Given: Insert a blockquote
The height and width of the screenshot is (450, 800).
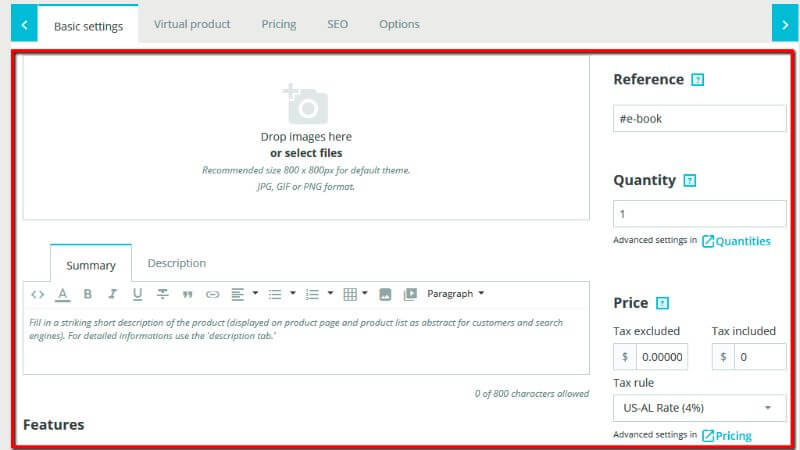Looking at the screenshot, I should [187, 295].
